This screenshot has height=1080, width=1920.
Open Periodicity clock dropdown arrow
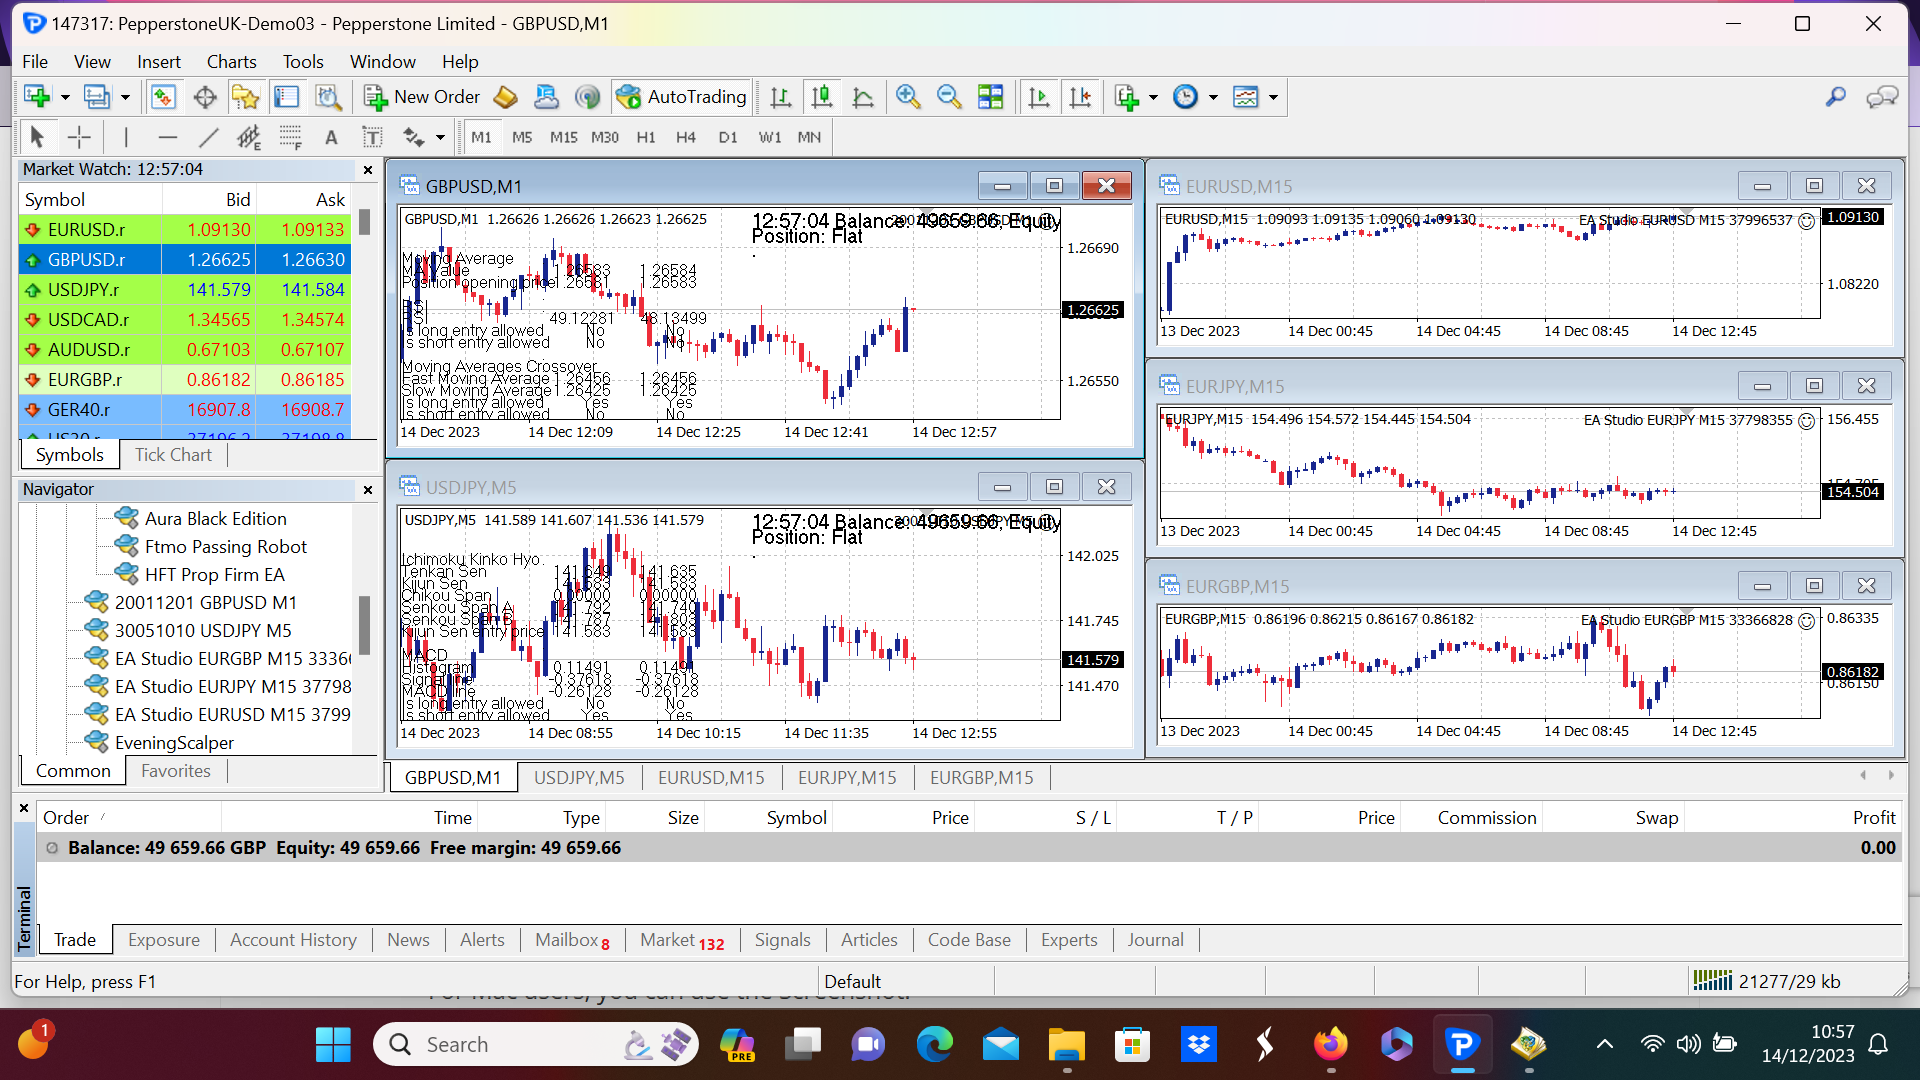pos(1213,98)
